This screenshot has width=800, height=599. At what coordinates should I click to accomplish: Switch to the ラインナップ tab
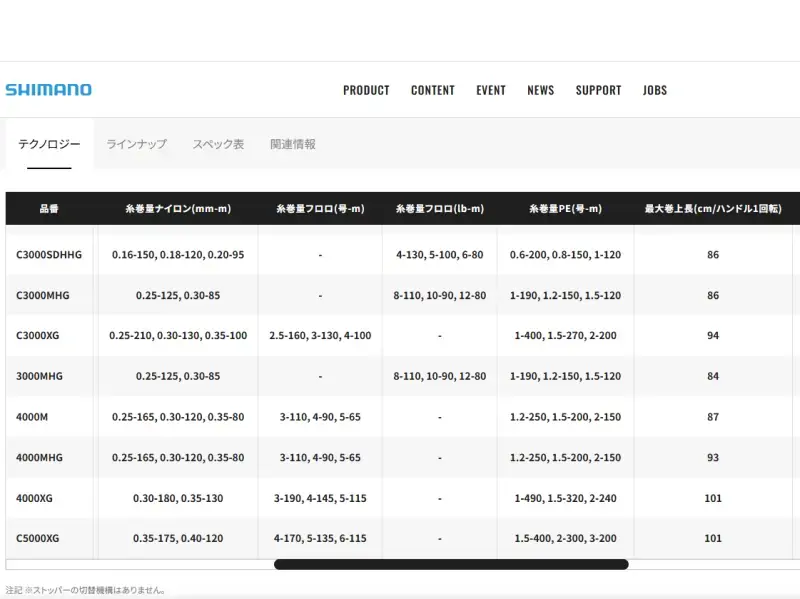[x=136, y=144]
